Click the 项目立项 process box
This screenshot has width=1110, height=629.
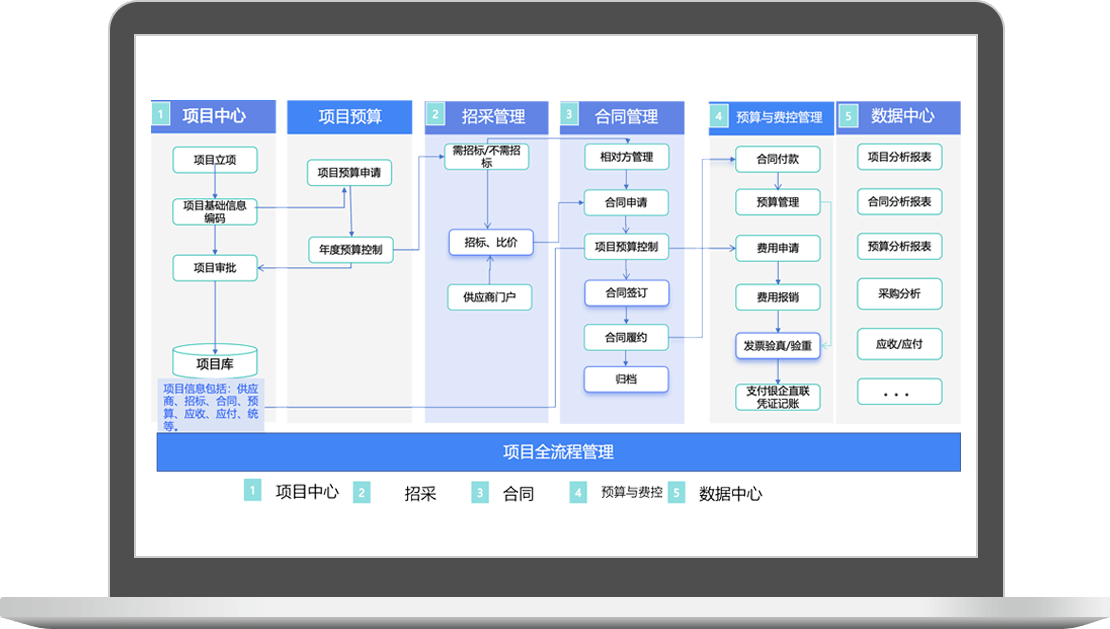pyautogui.click(x=215, y=160)
